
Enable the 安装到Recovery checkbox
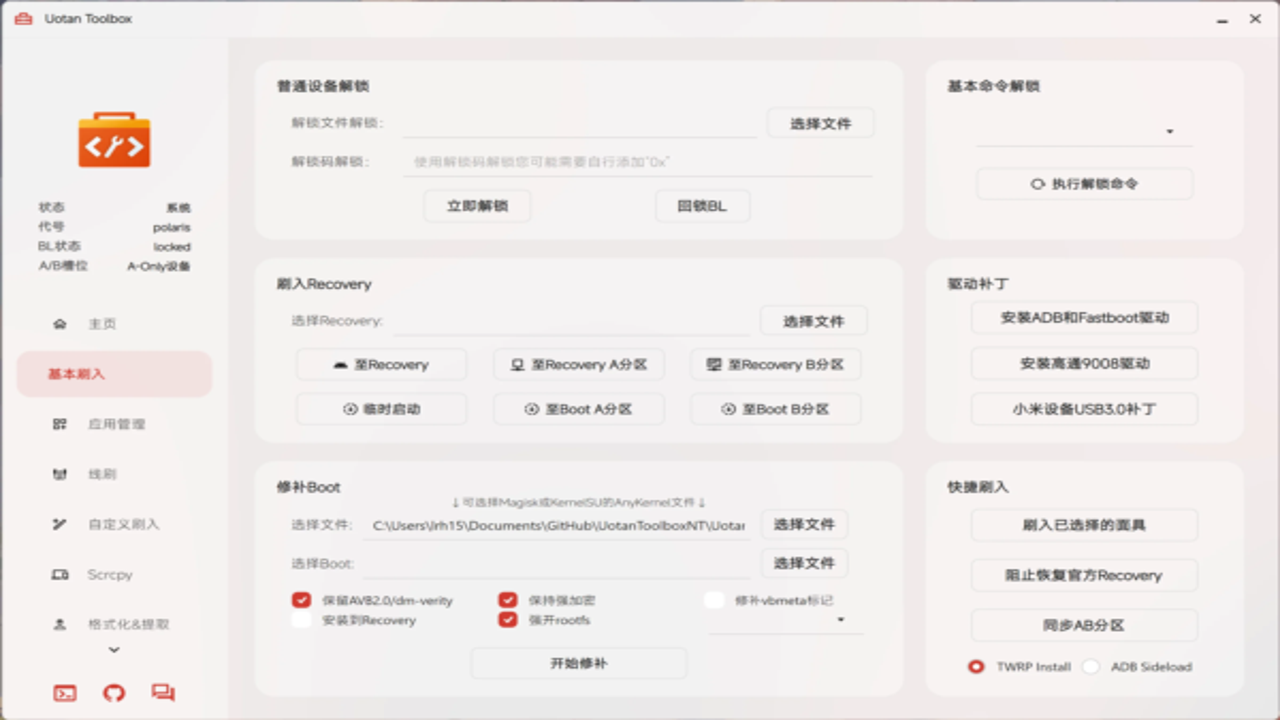tap(301, 620)
